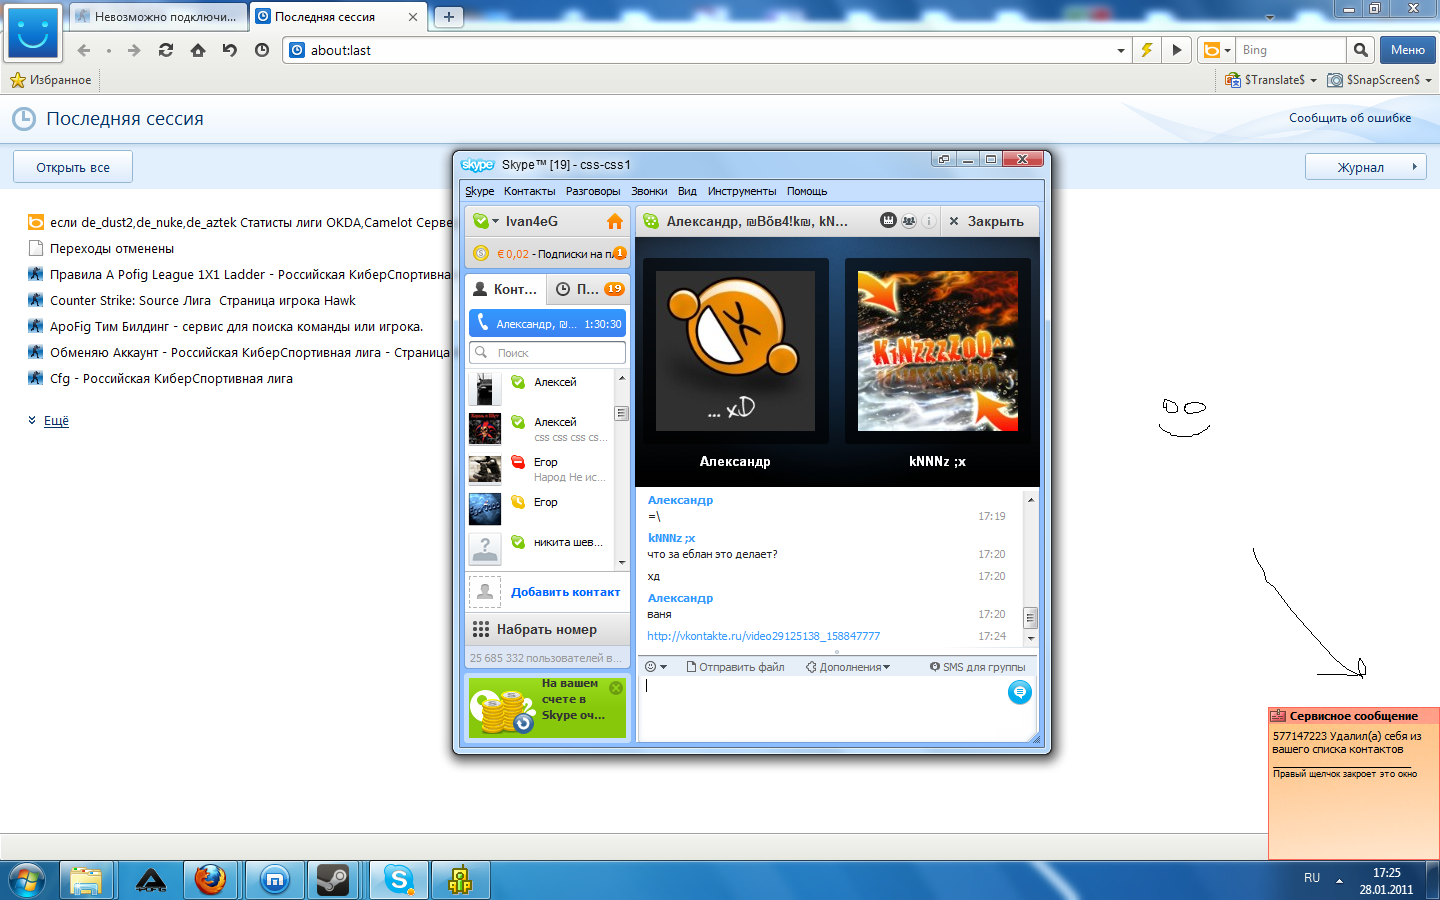Open the Меню button in browser
1440x900 pixels.
tap(1408, 50)
